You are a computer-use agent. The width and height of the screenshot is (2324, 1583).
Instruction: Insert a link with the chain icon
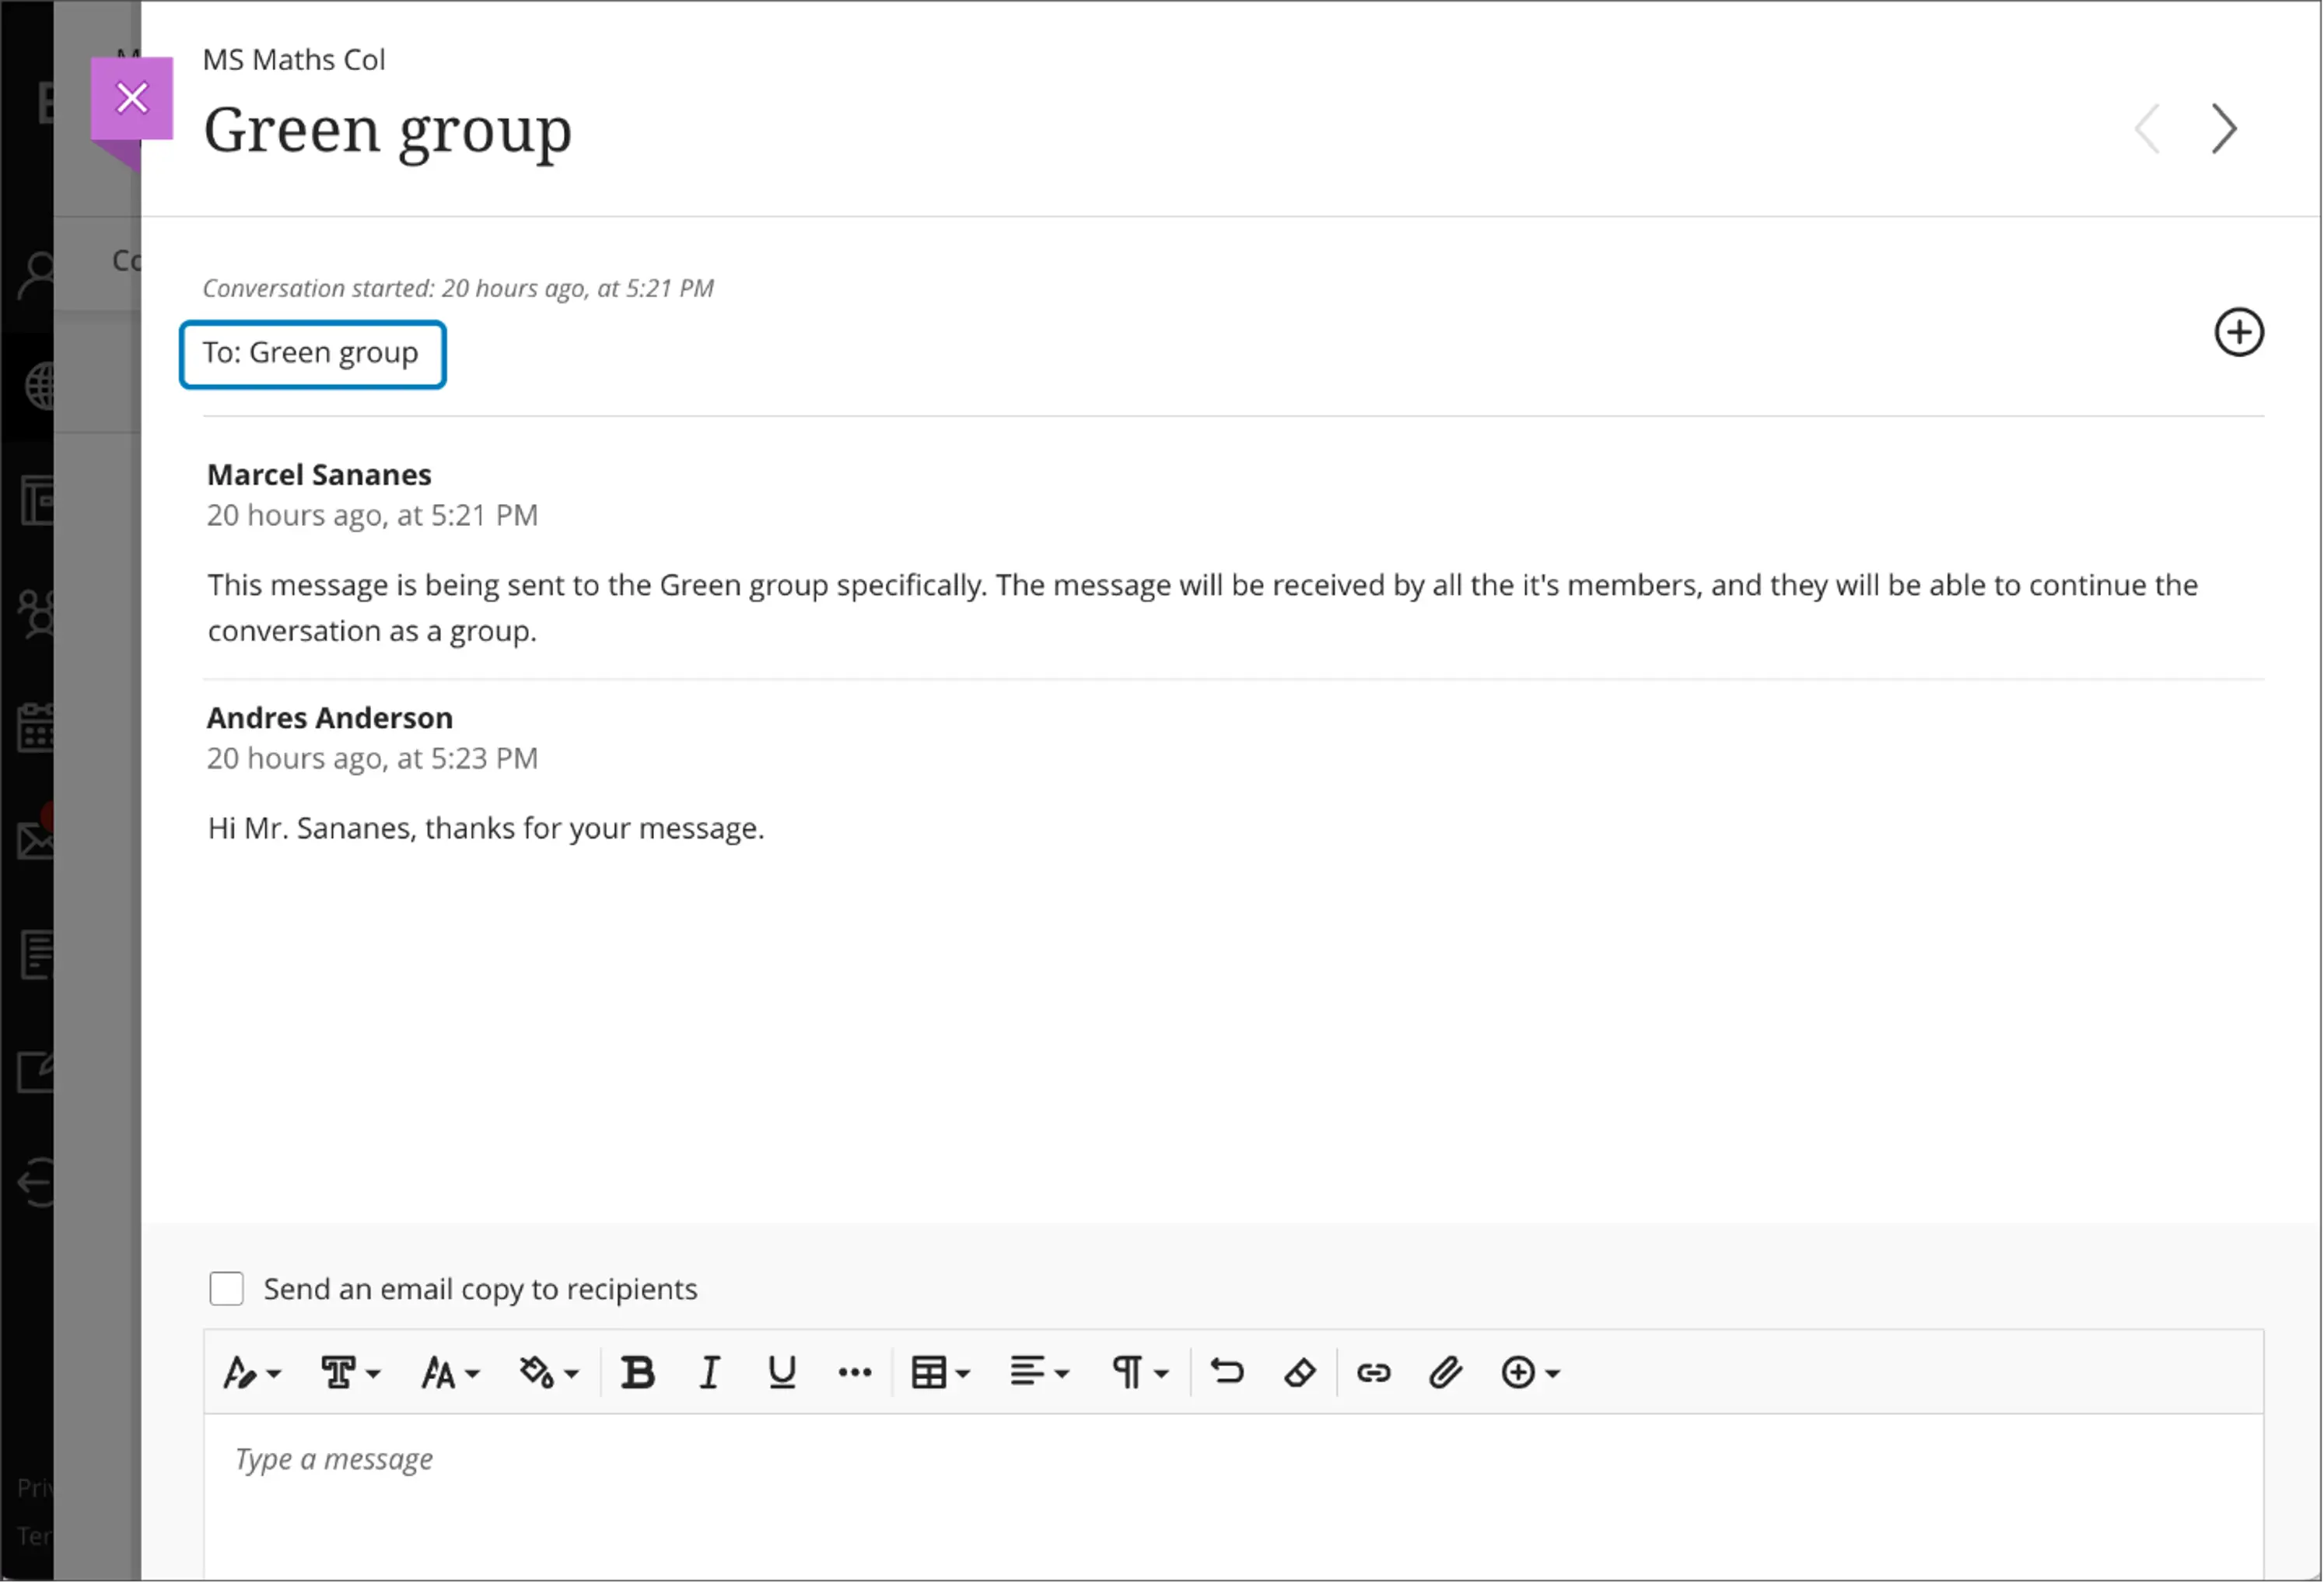(1373, 1373)
